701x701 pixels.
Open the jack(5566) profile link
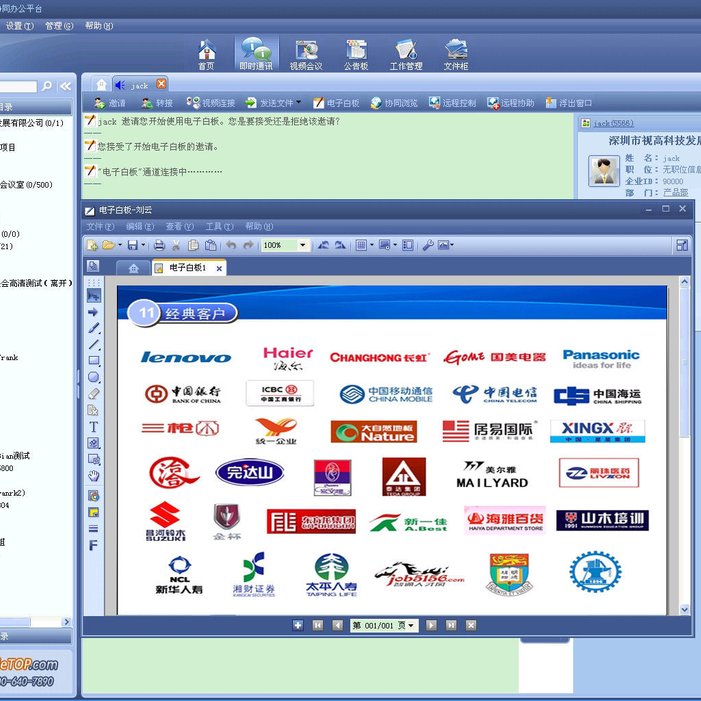pos(613,123)
